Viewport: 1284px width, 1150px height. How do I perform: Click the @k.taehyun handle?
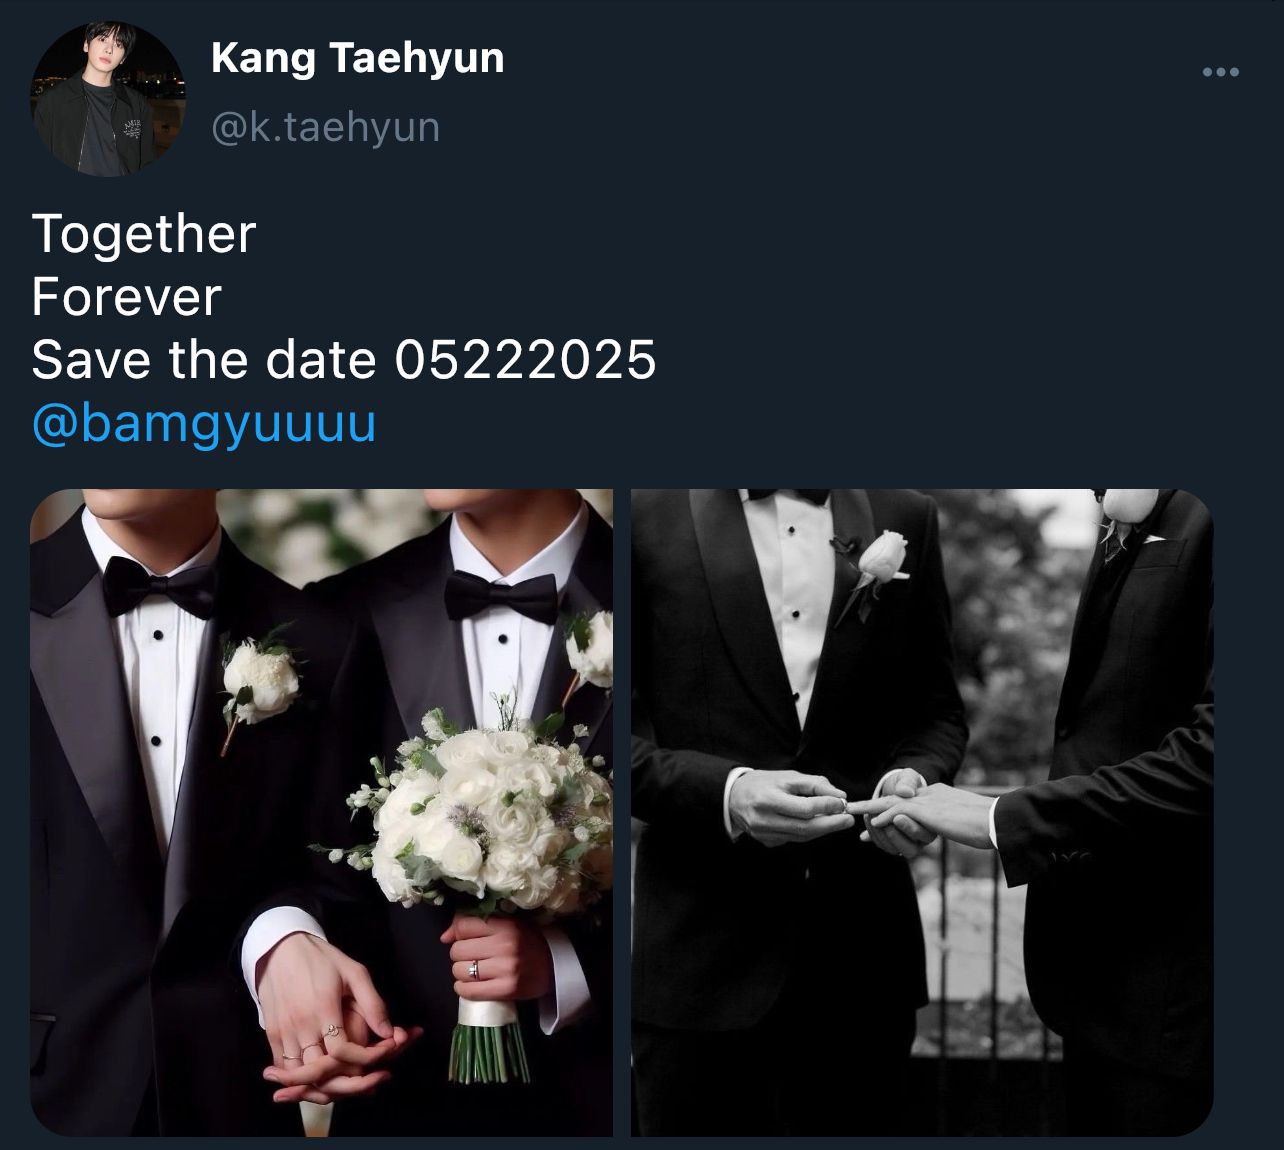pos(325,127)
